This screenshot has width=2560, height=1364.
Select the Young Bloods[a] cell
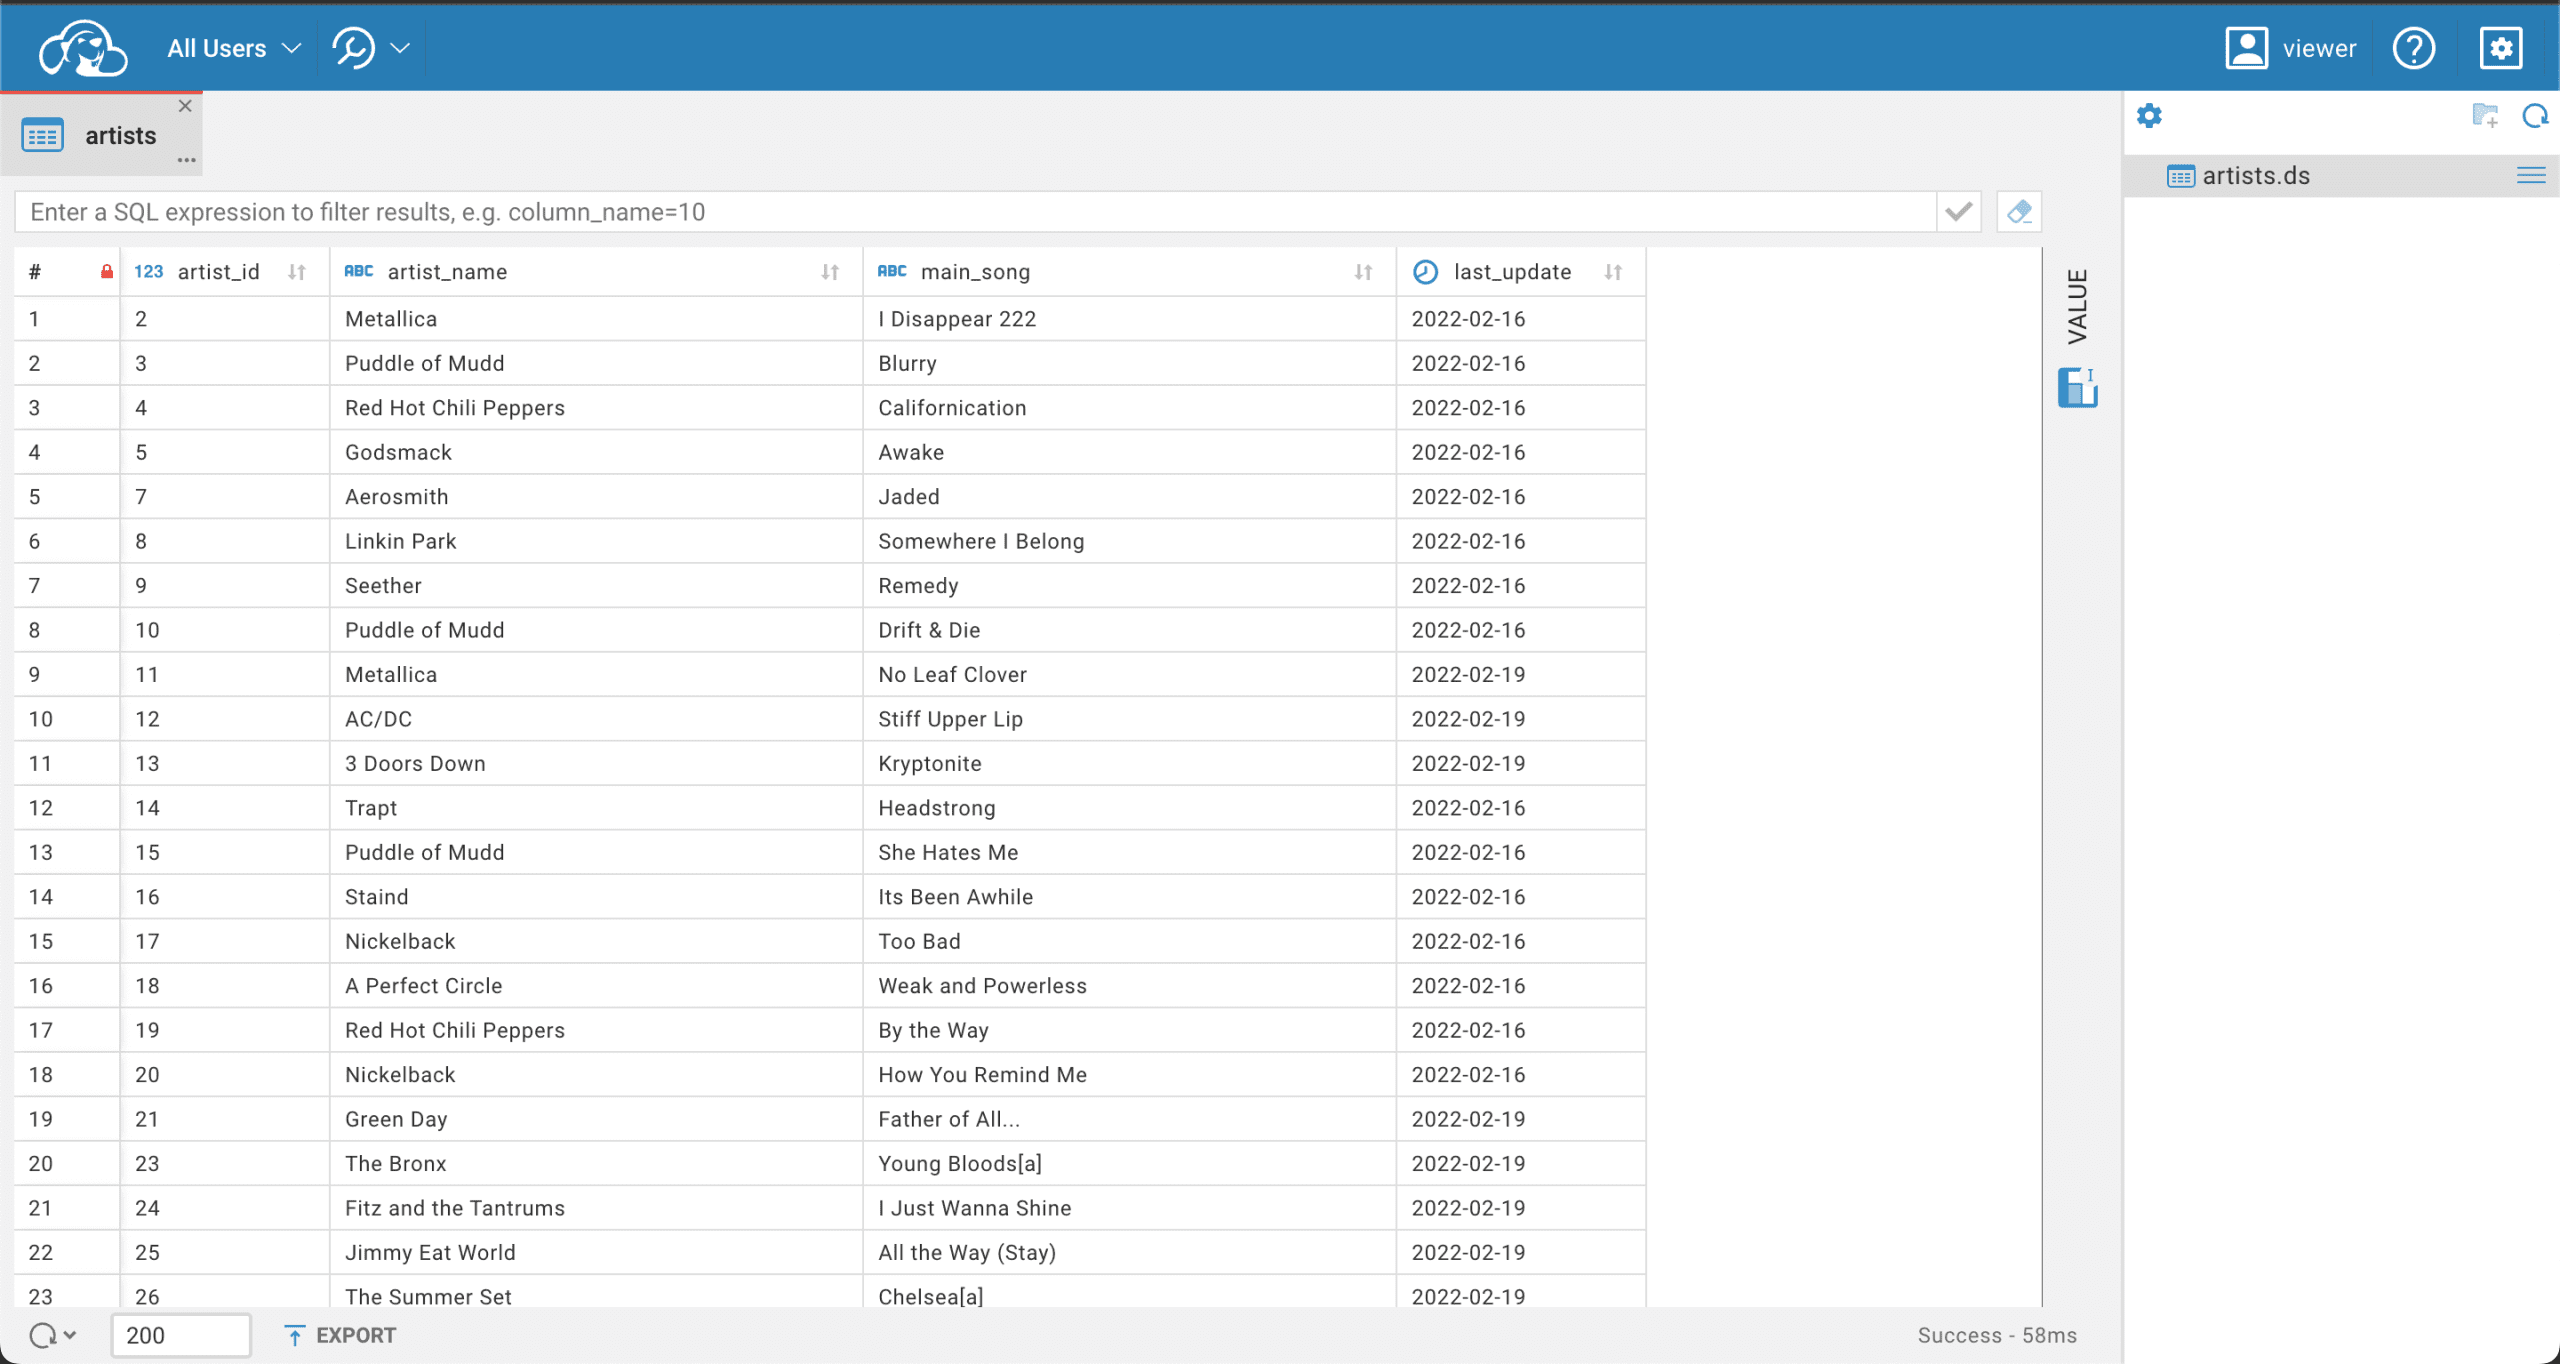point(1129,1164)
